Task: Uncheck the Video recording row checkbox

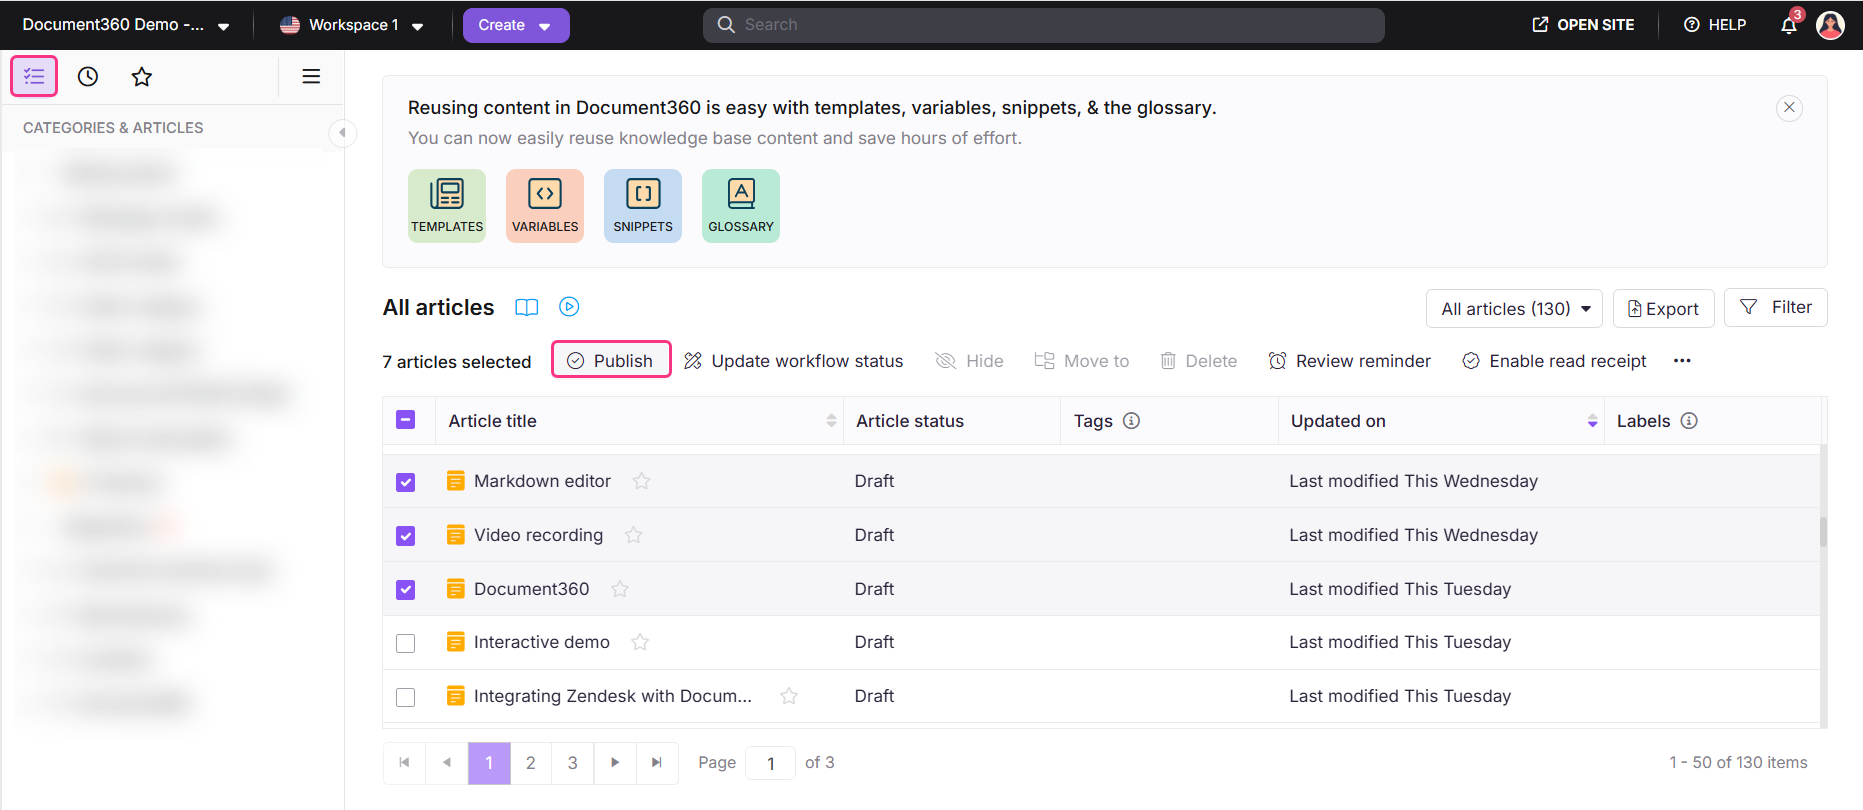Action: (405, 536)
